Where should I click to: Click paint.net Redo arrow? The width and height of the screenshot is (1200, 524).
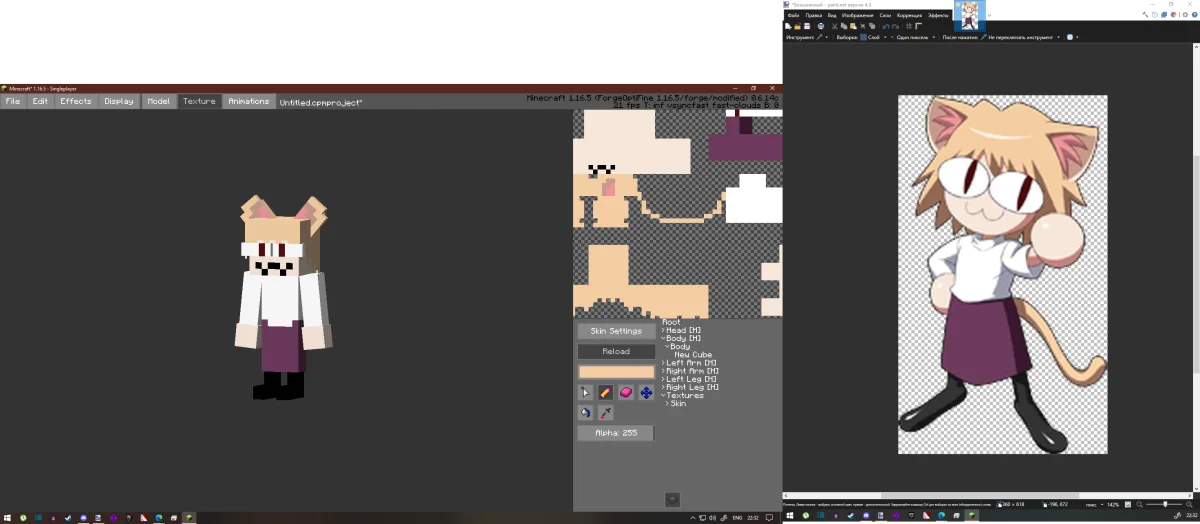point(895,26)
